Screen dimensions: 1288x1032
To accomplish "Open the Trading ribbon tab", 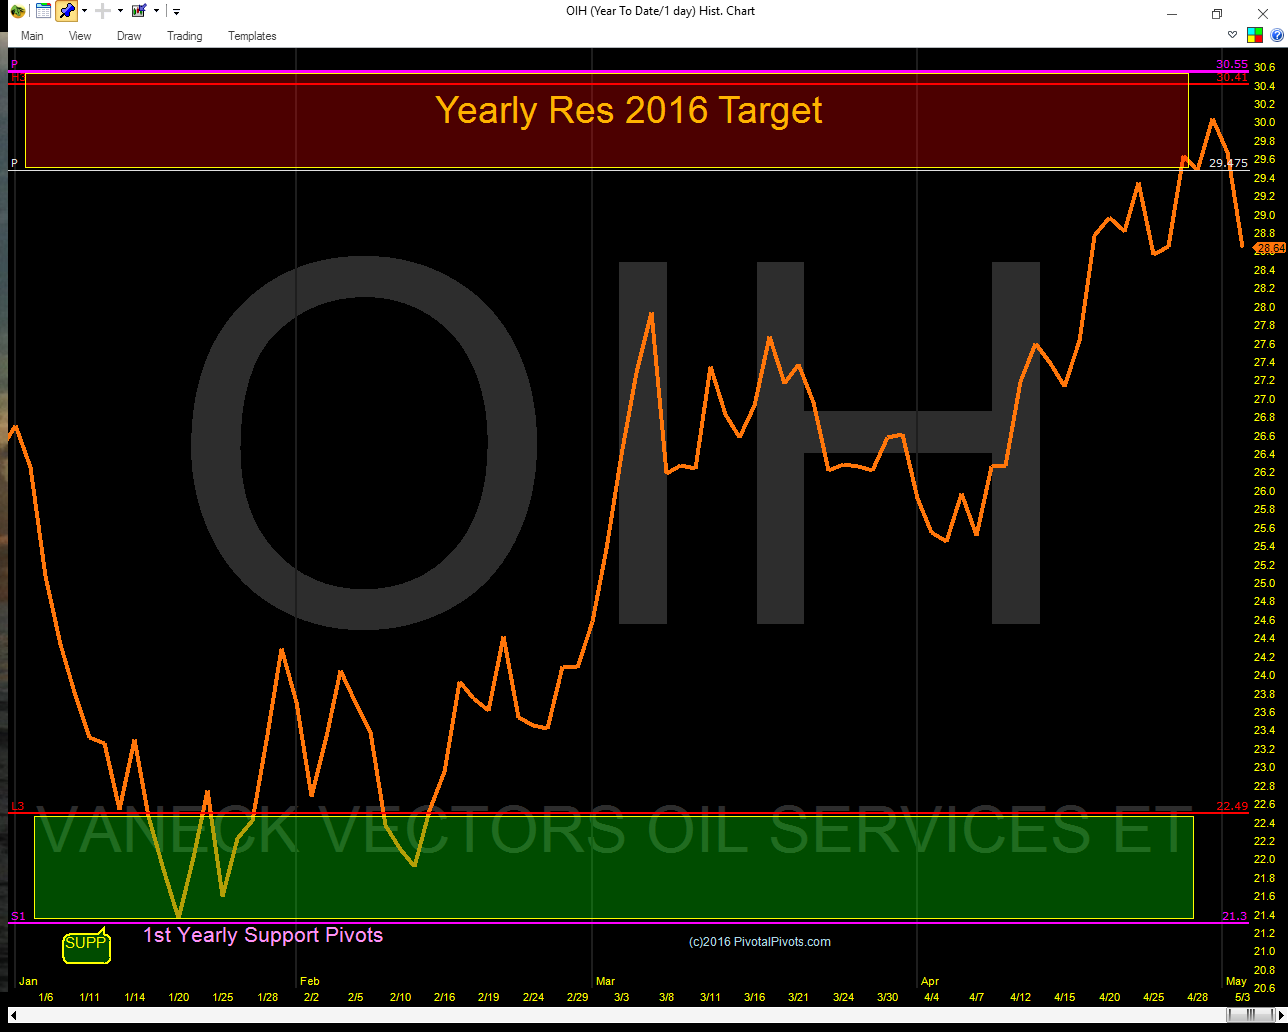I will [185, 36].
